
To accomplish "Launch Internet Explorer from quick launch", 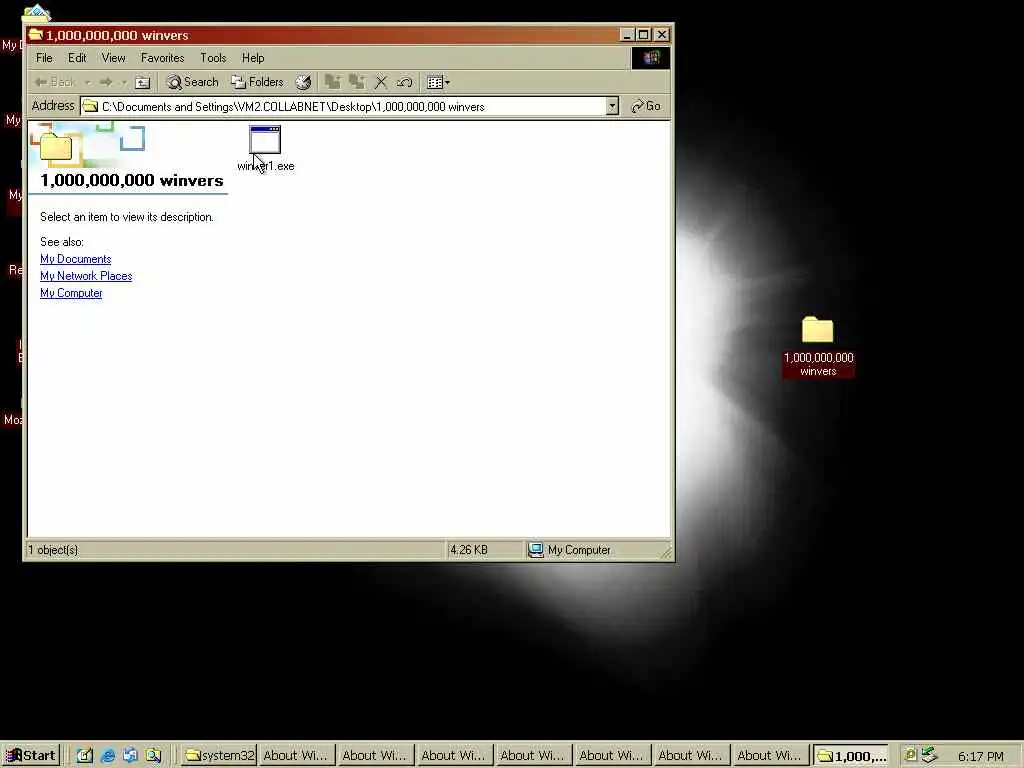I will tap(108, 756).
